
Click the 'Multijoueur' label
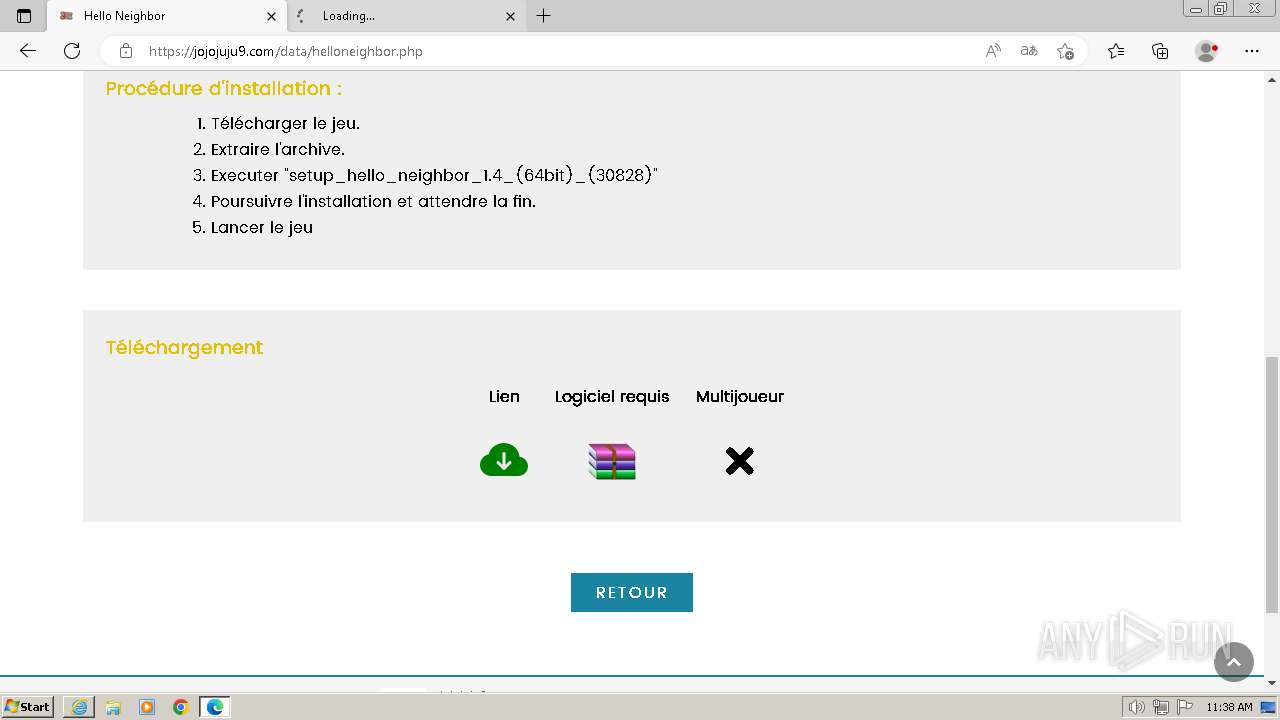coord(740,397)
